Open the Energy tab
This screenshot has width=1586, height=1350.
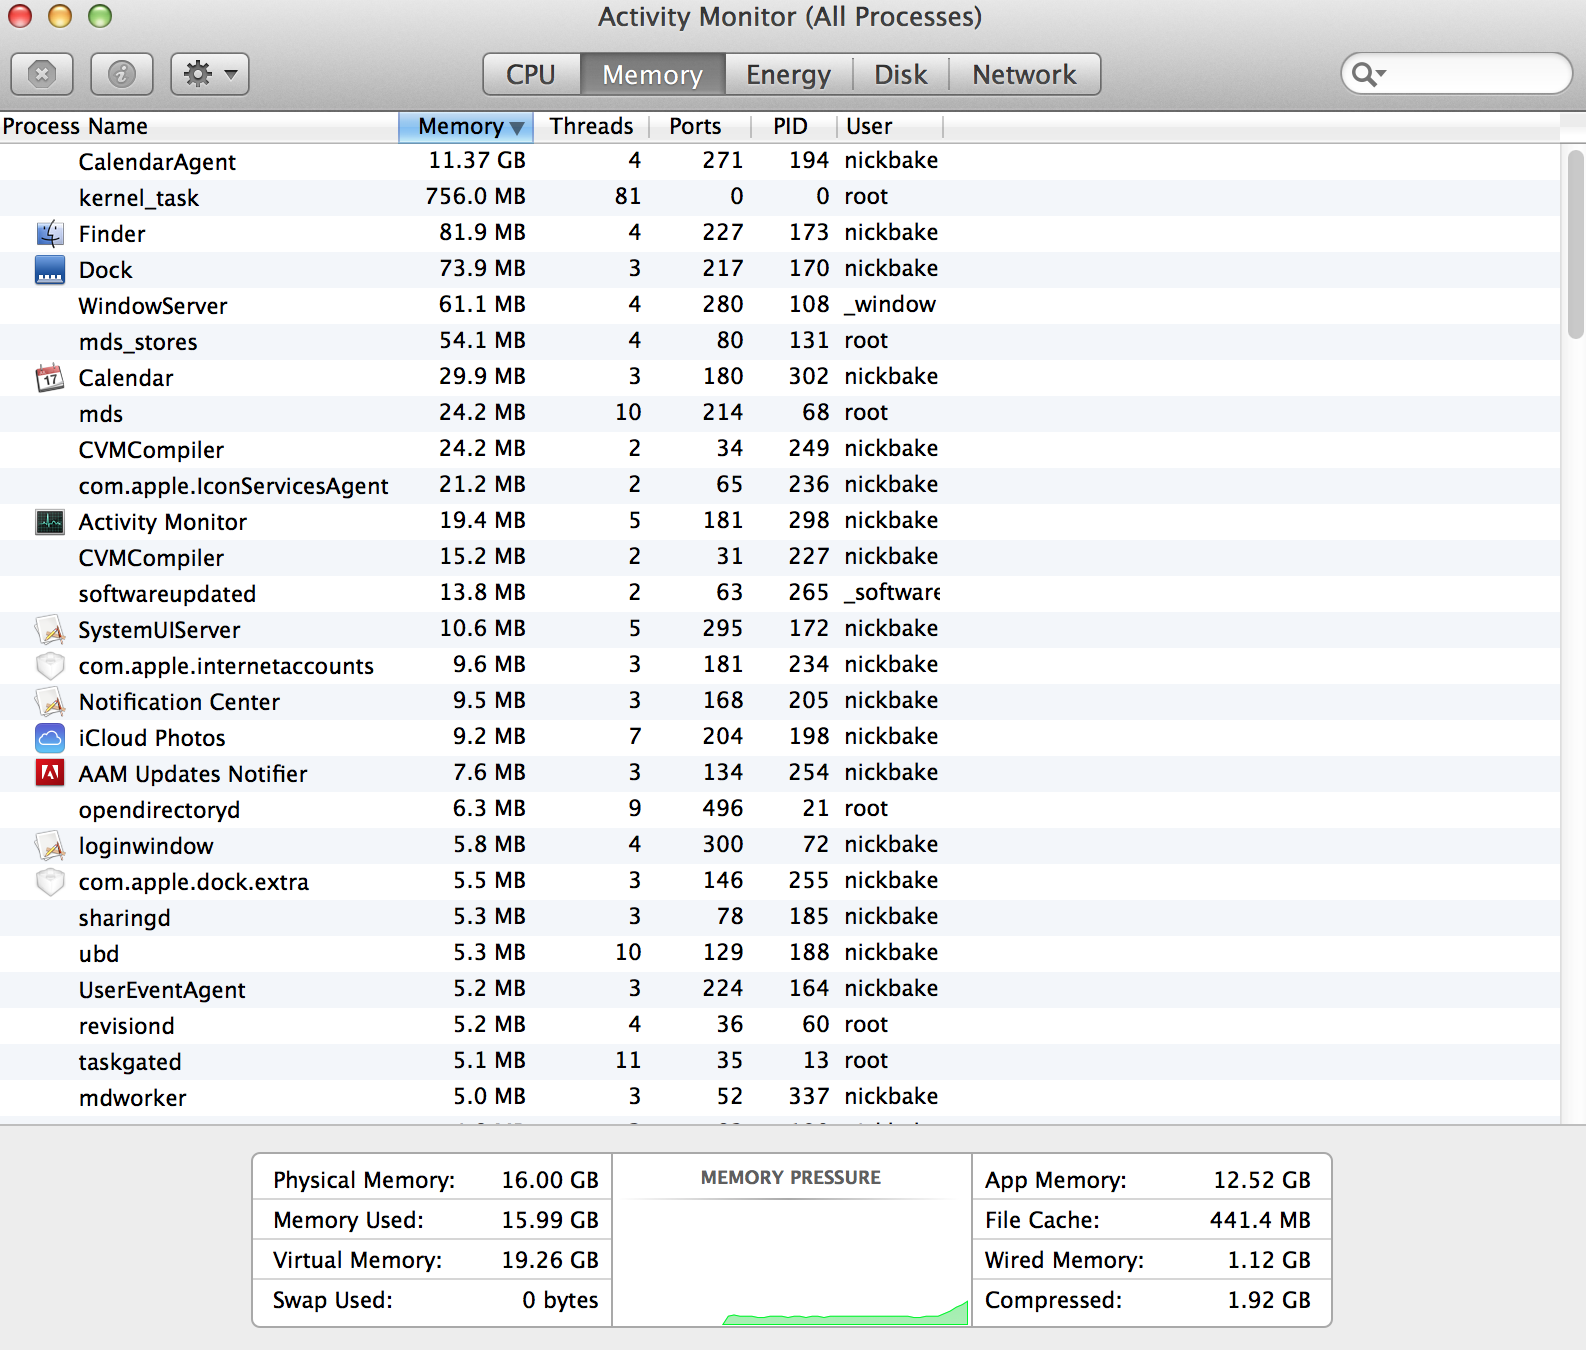789,74
